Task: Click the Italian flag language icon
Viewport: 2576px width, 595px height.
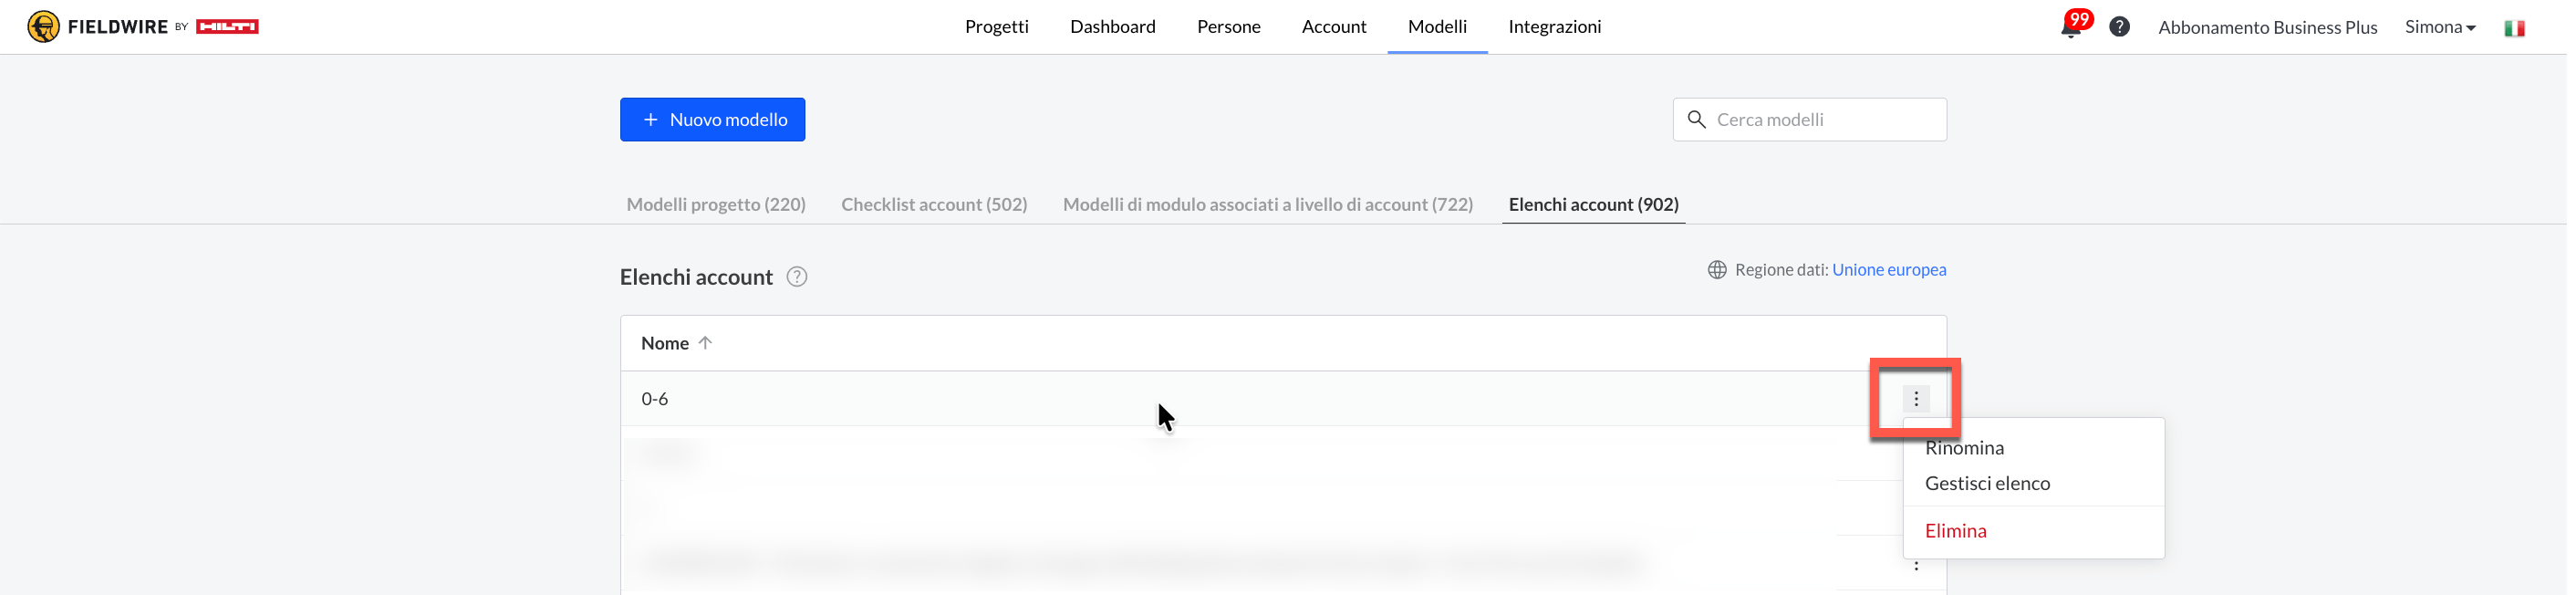Action: (x=2514, y=28)
